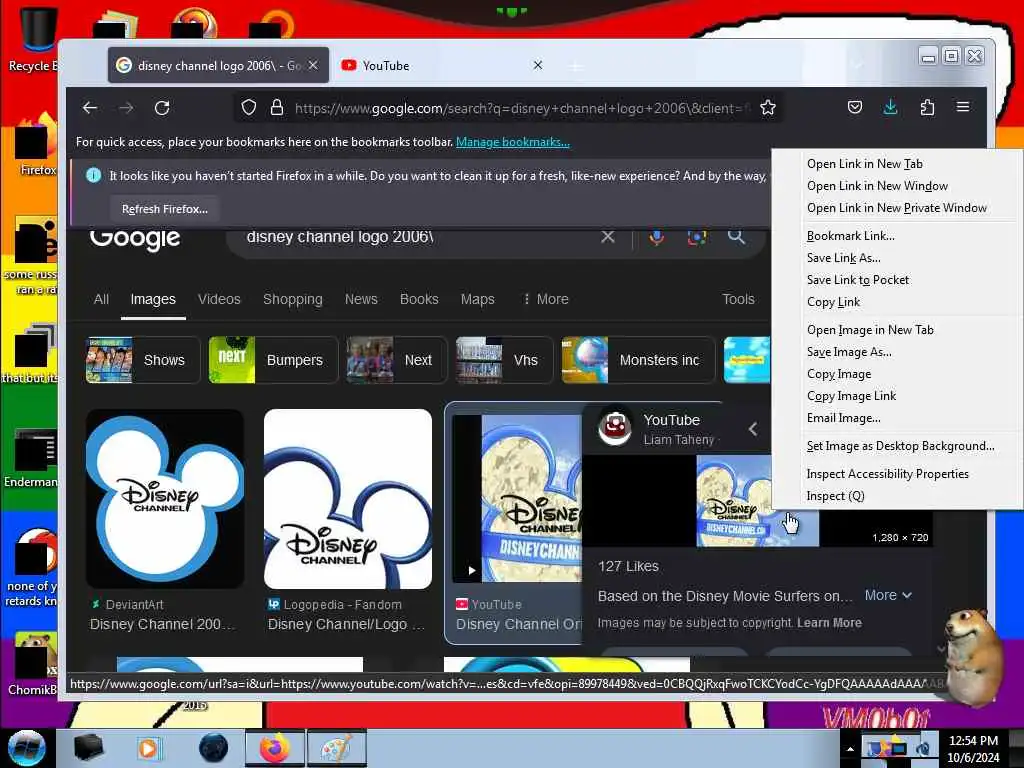Switch to the All results tab

(x=101, y=299)
